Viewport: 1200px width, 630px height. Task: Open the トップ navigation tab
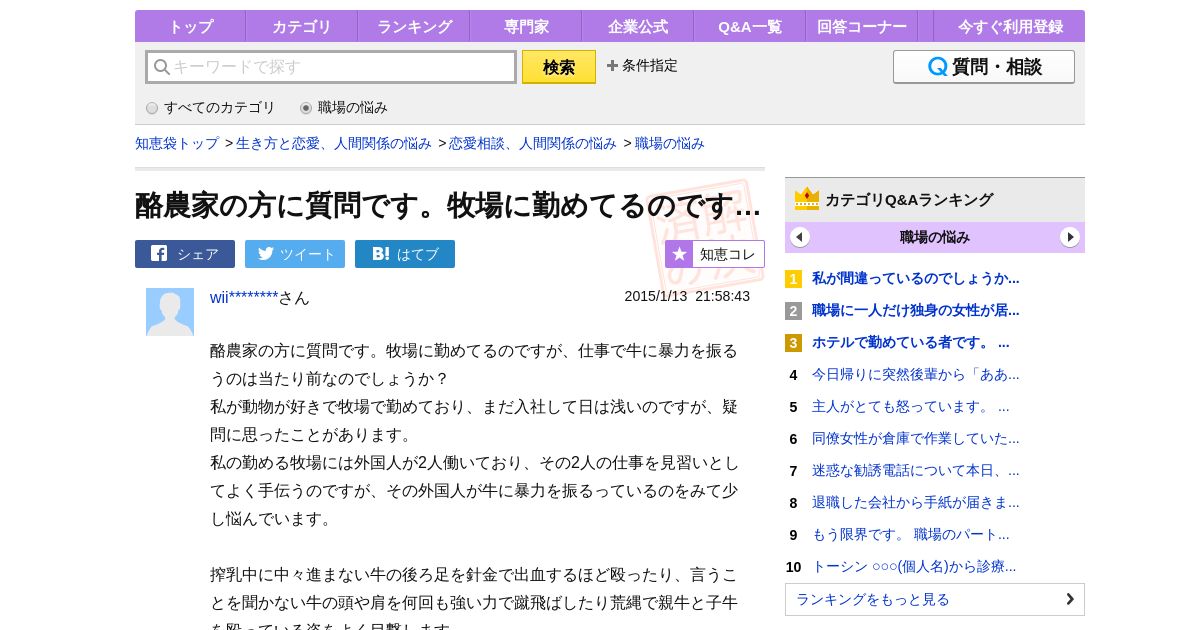pyautogui.click(x=190, y=27)
